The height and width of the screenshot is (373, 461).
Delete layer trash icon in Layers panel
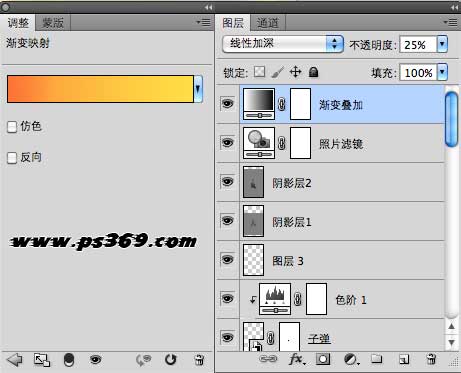click(431, 359)
